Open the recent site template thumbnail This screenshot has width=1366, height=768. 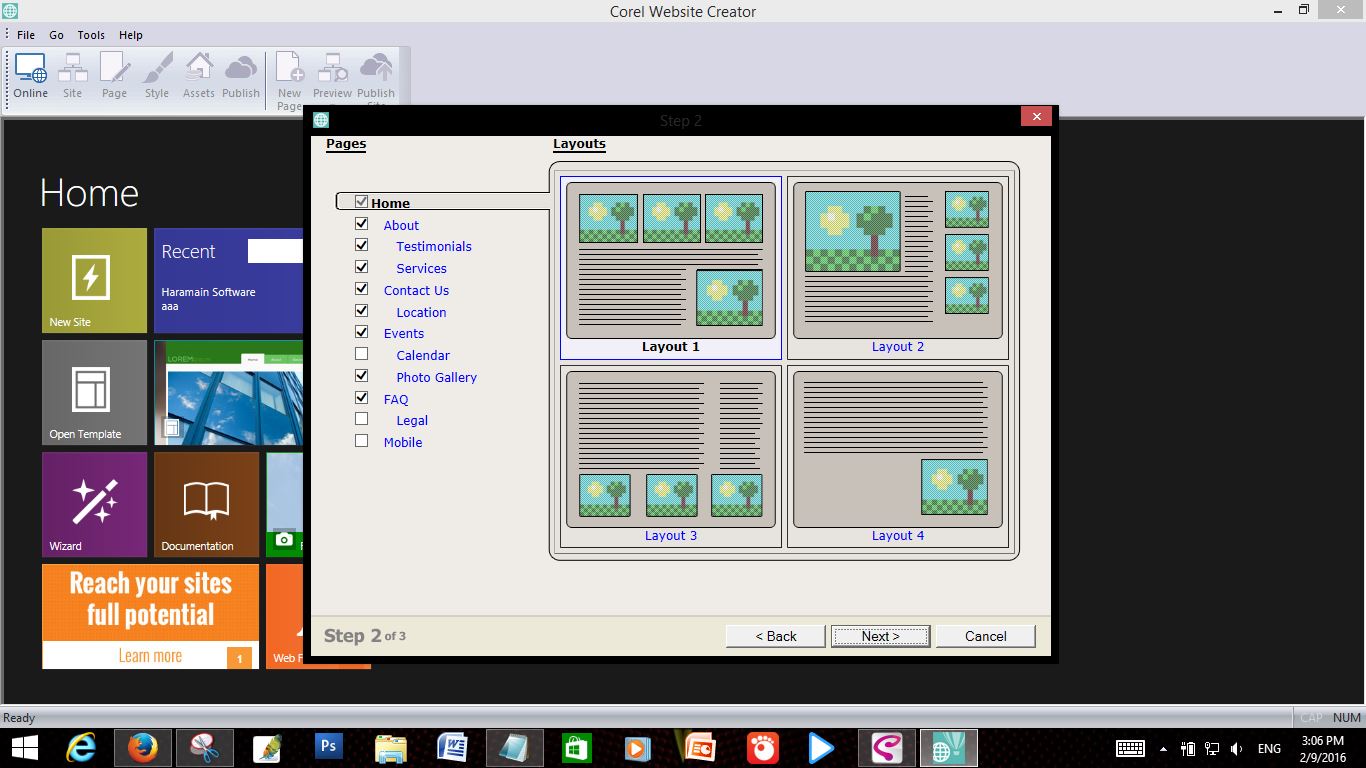(229, 392)
